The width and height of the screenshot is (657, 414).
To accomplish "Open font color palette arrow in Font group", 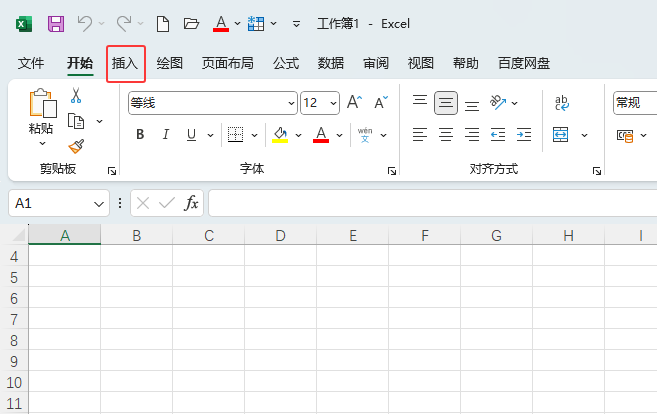I will (x=339, y=135).
